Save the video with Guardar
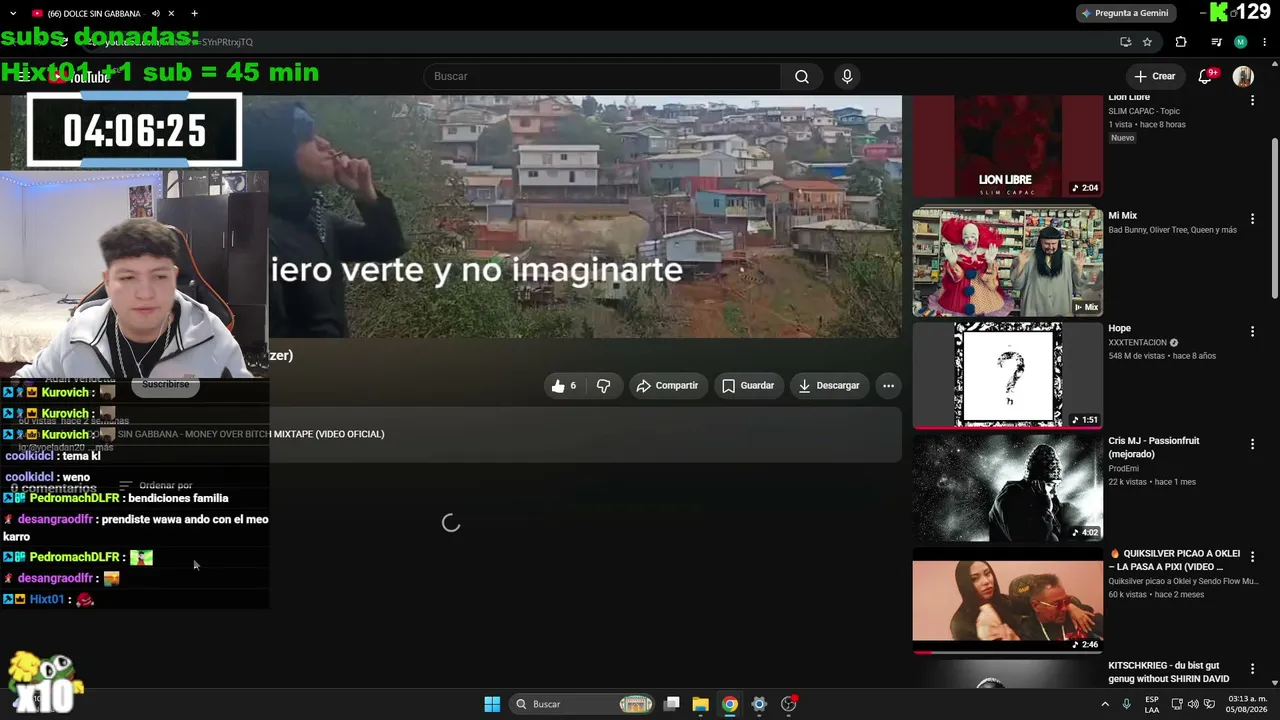This screenshot has width=1280, height=720. pyautogui.click(x=748, y=386)
